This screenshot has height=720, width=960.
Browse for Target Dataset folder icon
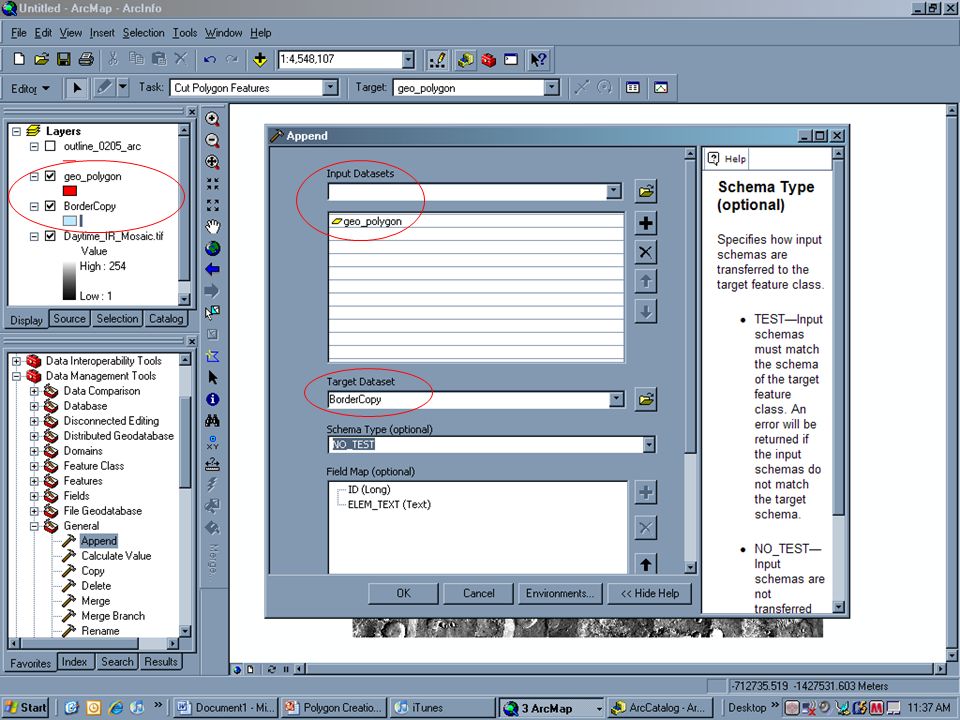point(646,400)
